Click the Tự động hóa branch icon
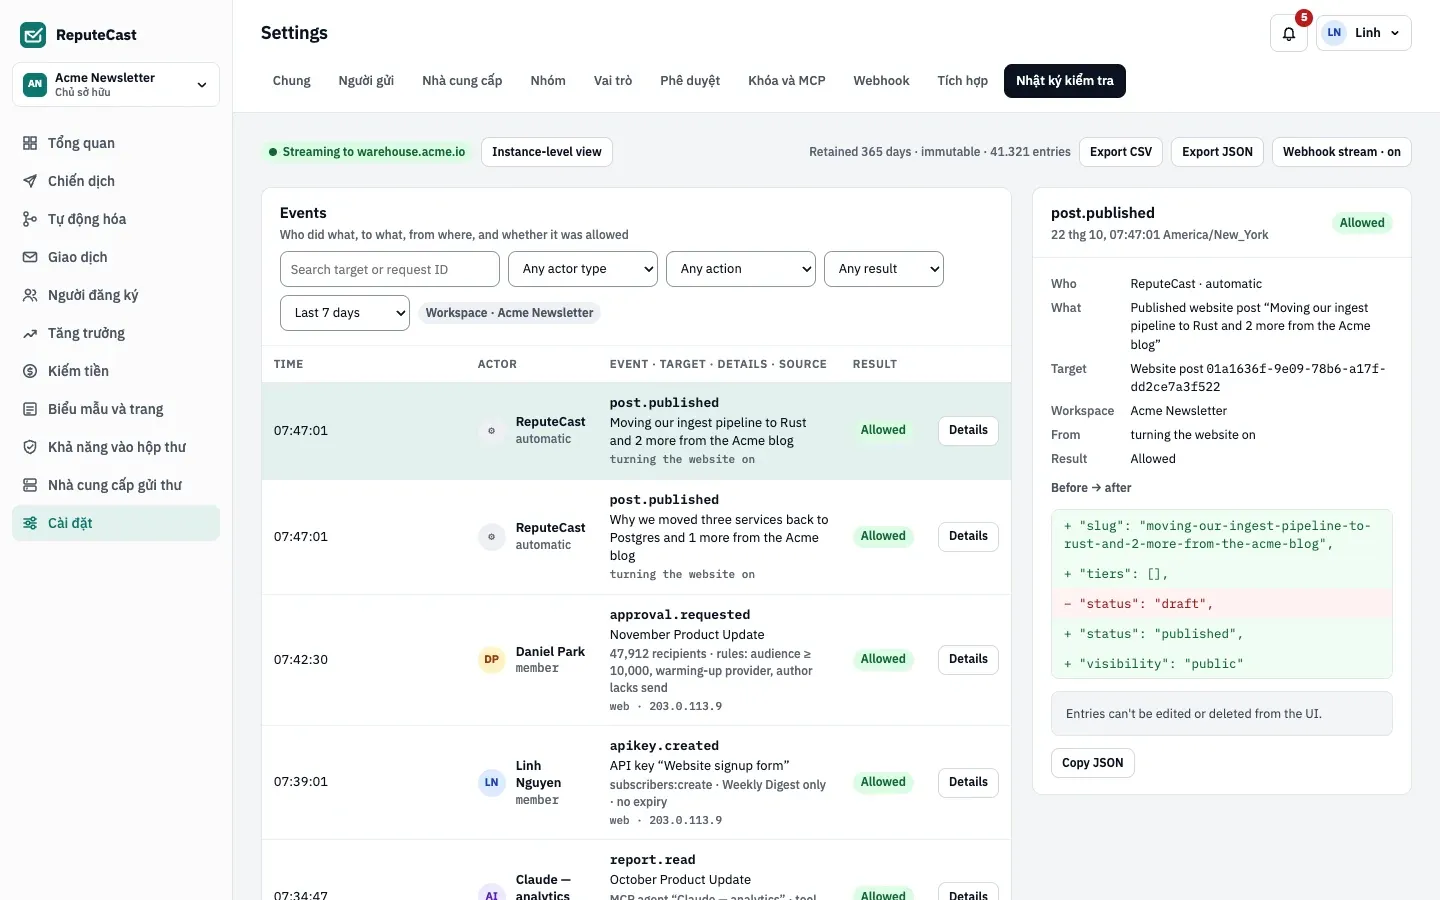Viewport: 1440px width, 900px height. coord(30,219)
